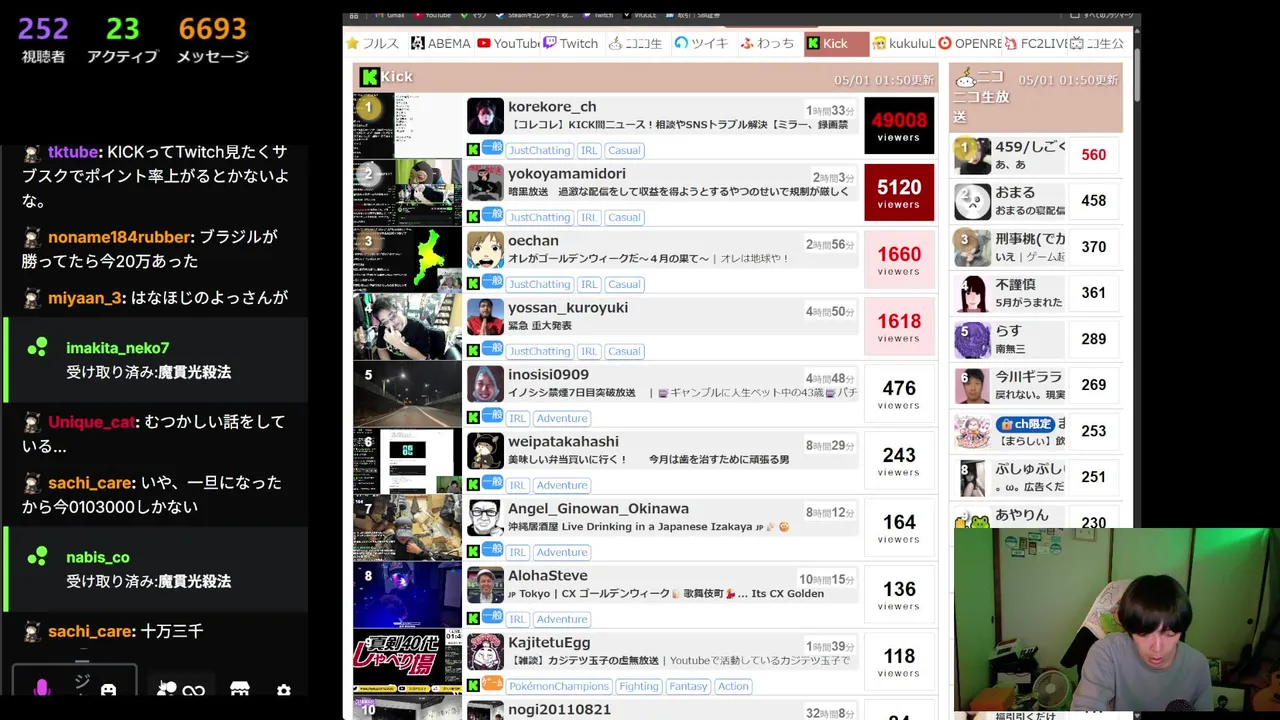Click 49008 viewers count box
This screenshot has width=1280, height=720.
coord(899,126)
